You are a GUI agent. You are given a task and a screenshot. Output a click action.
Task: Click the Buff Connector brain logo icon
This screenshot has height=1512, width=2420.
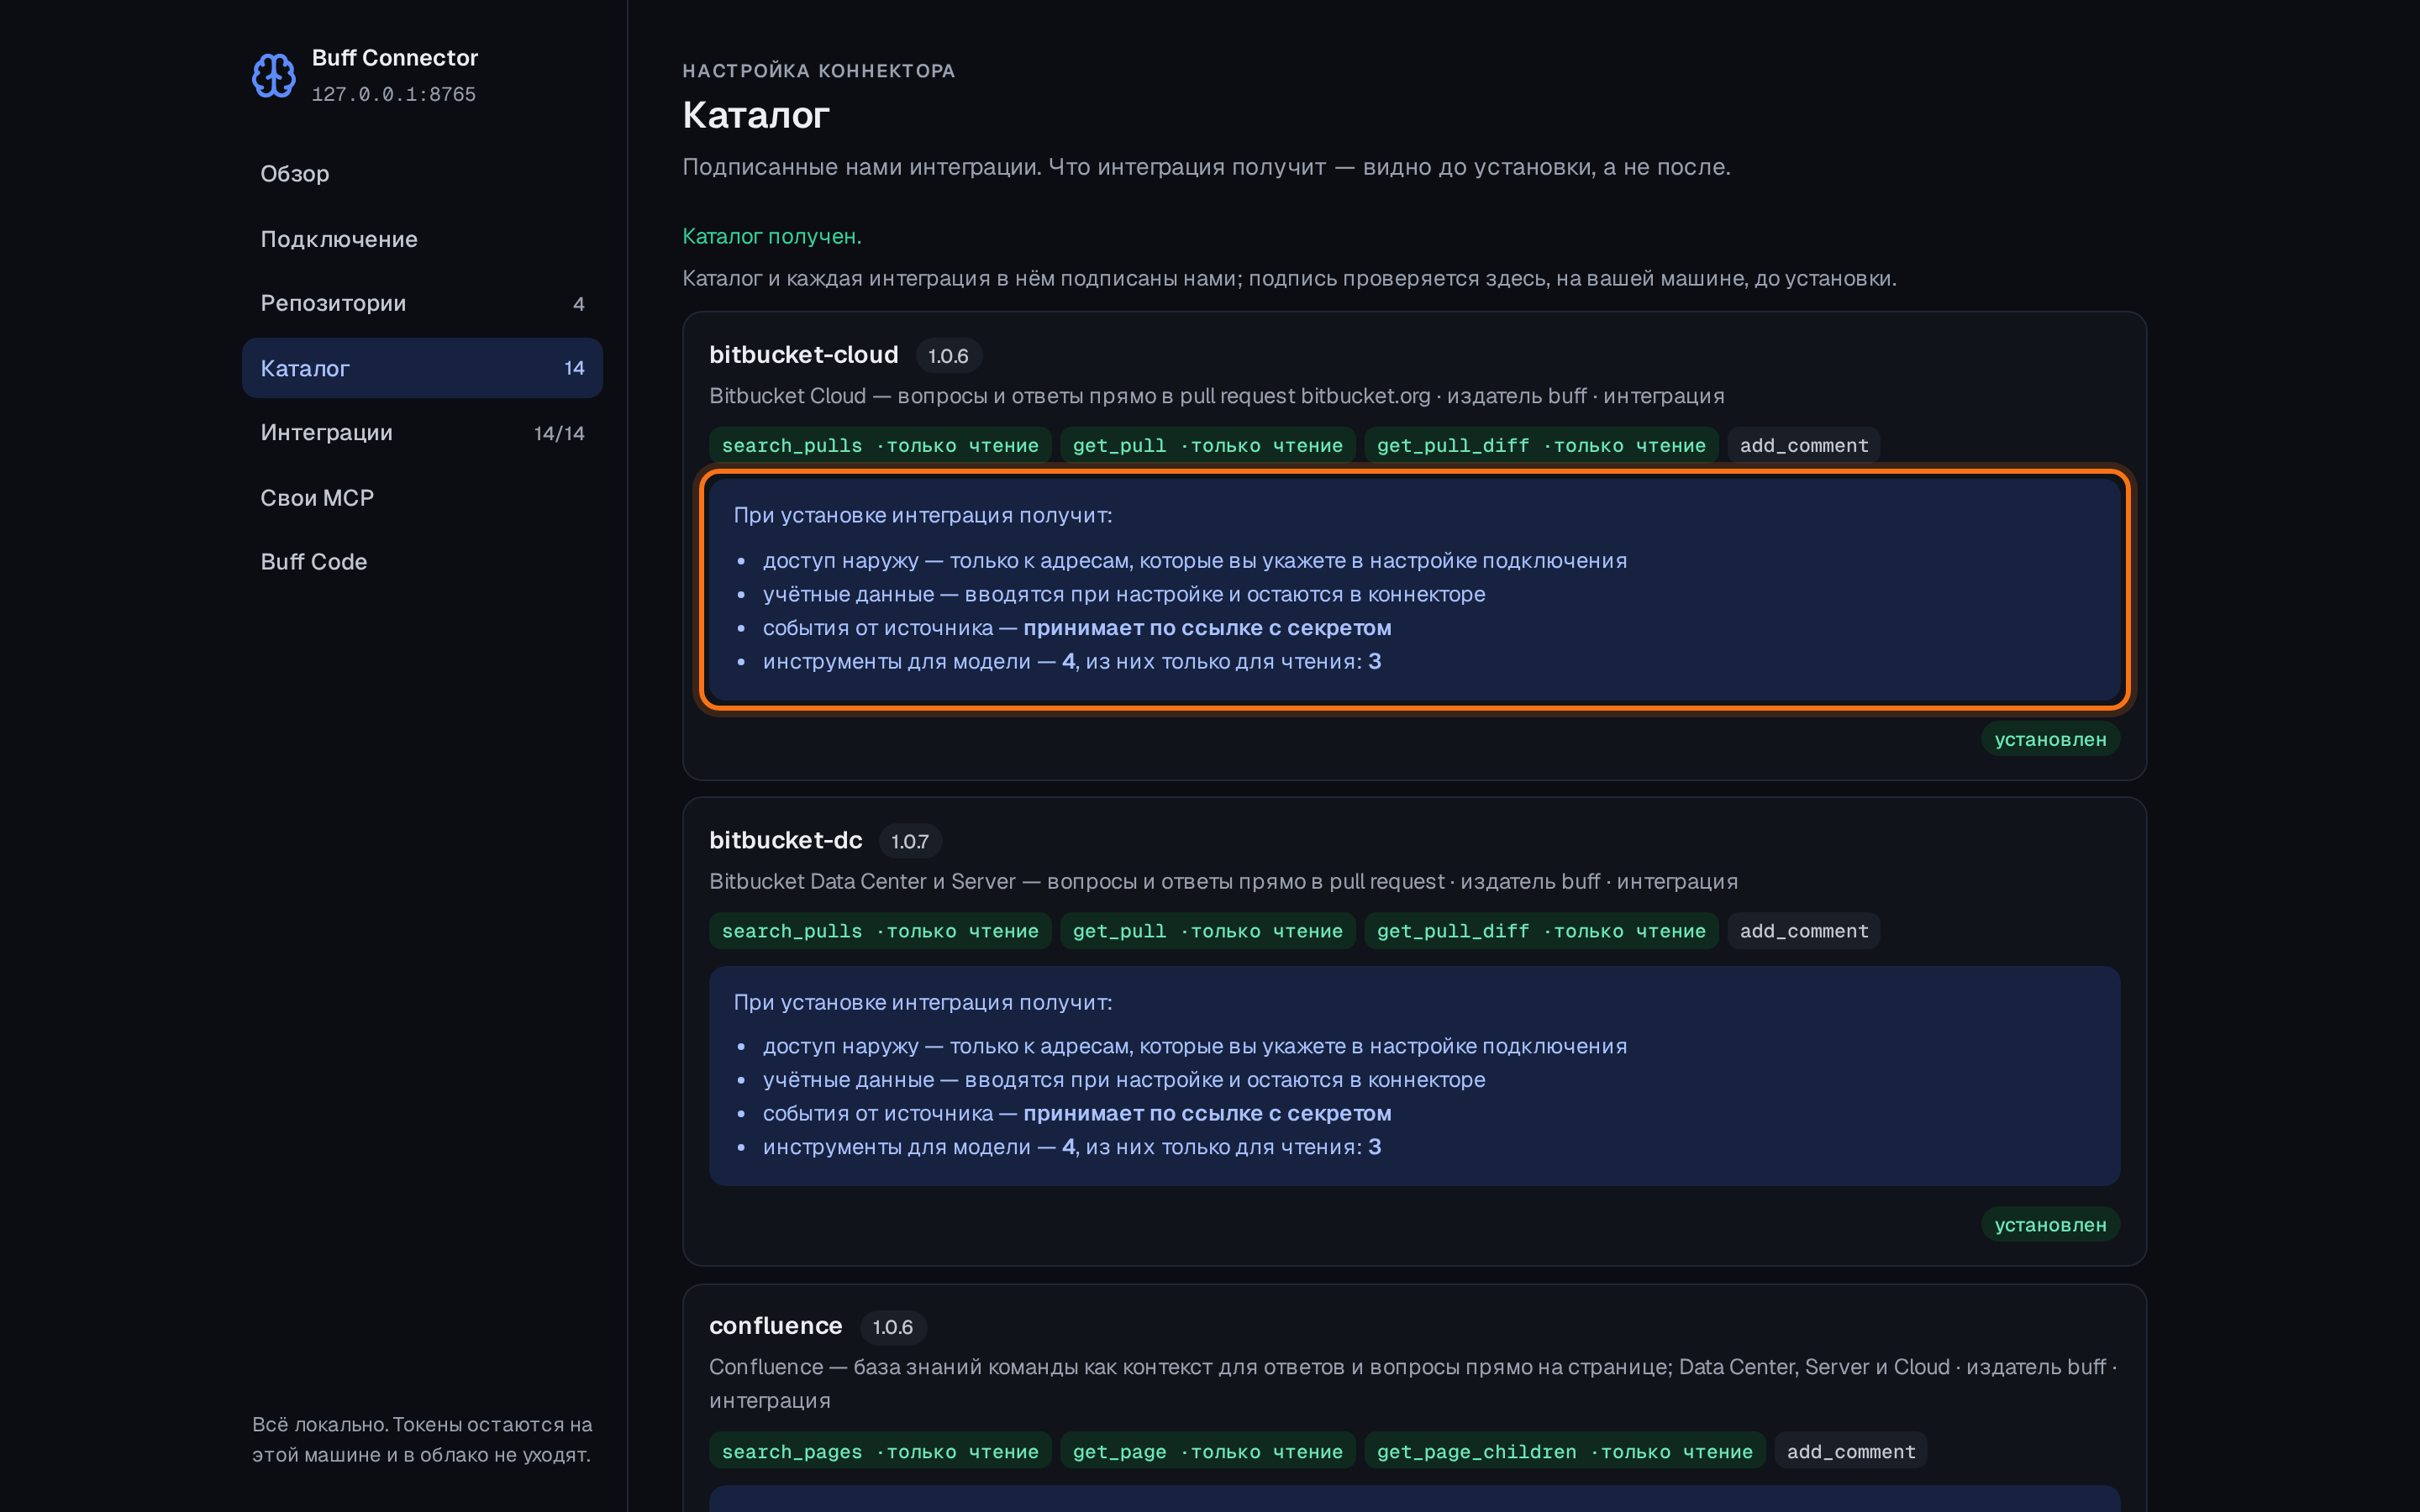coord(273,76)
